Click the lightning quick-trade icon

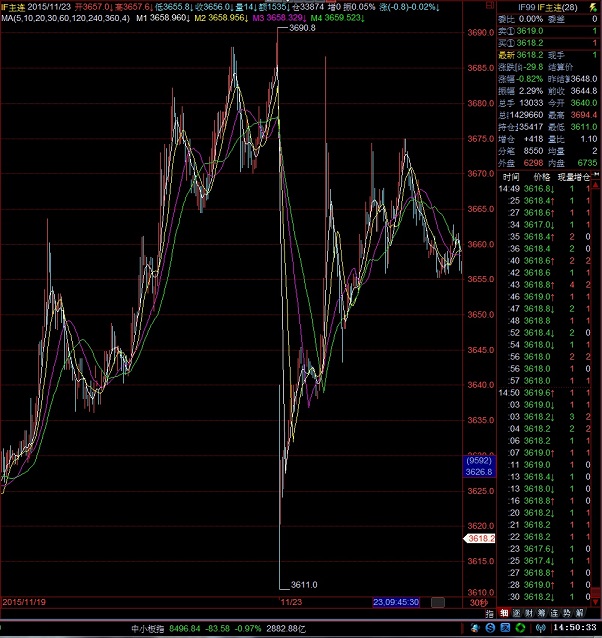pyautogui.click(x=593, y=7)
